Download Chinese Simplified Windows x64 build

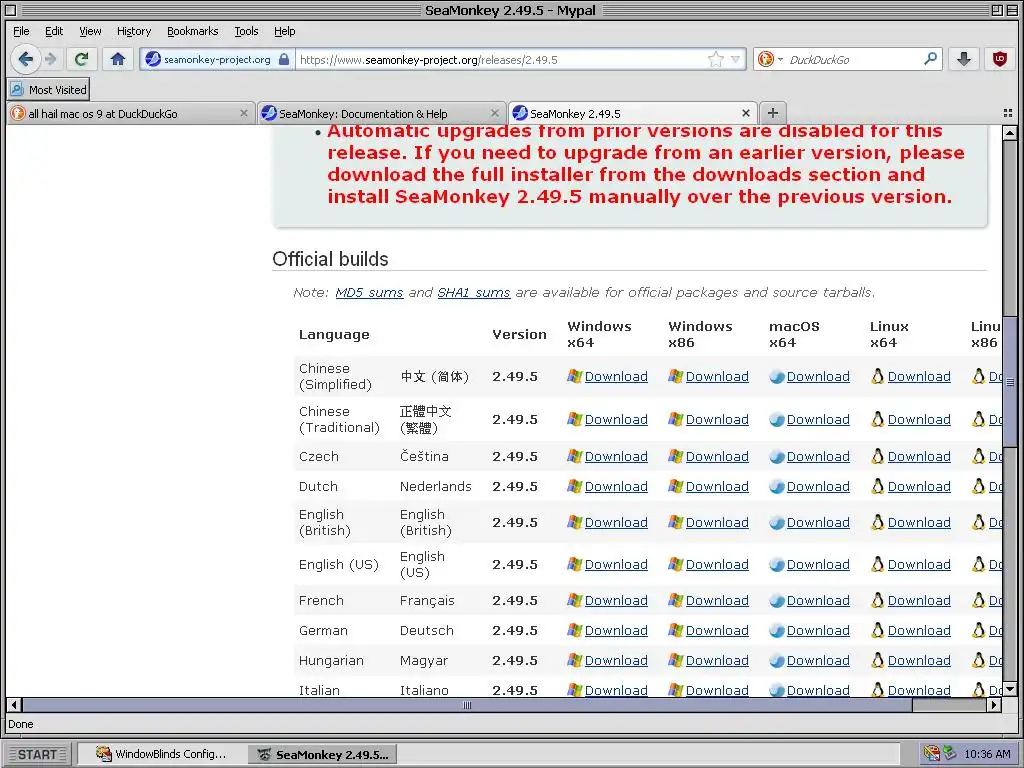point(616,377)
